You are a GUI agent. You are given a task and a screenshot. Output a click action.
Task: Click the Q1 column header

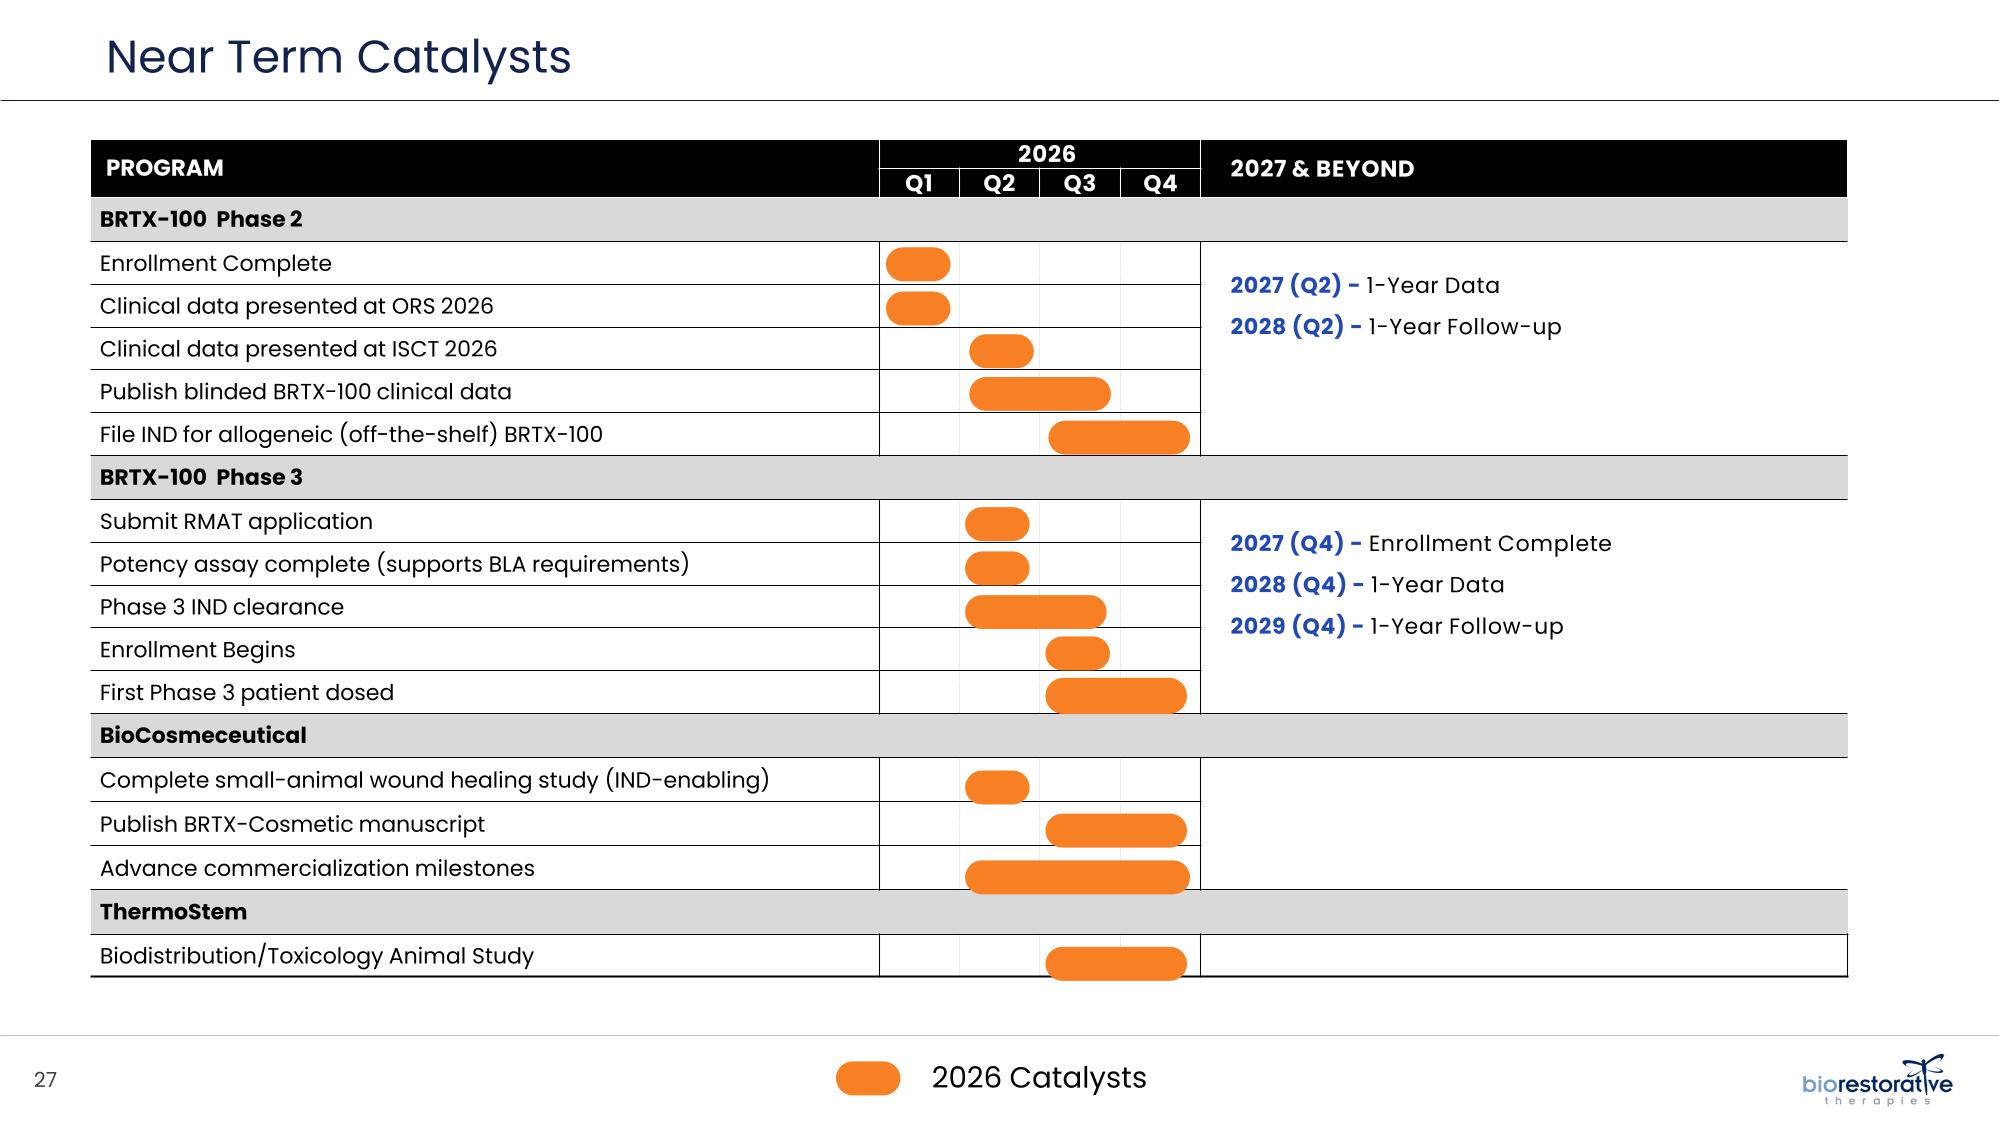point(918,183)
